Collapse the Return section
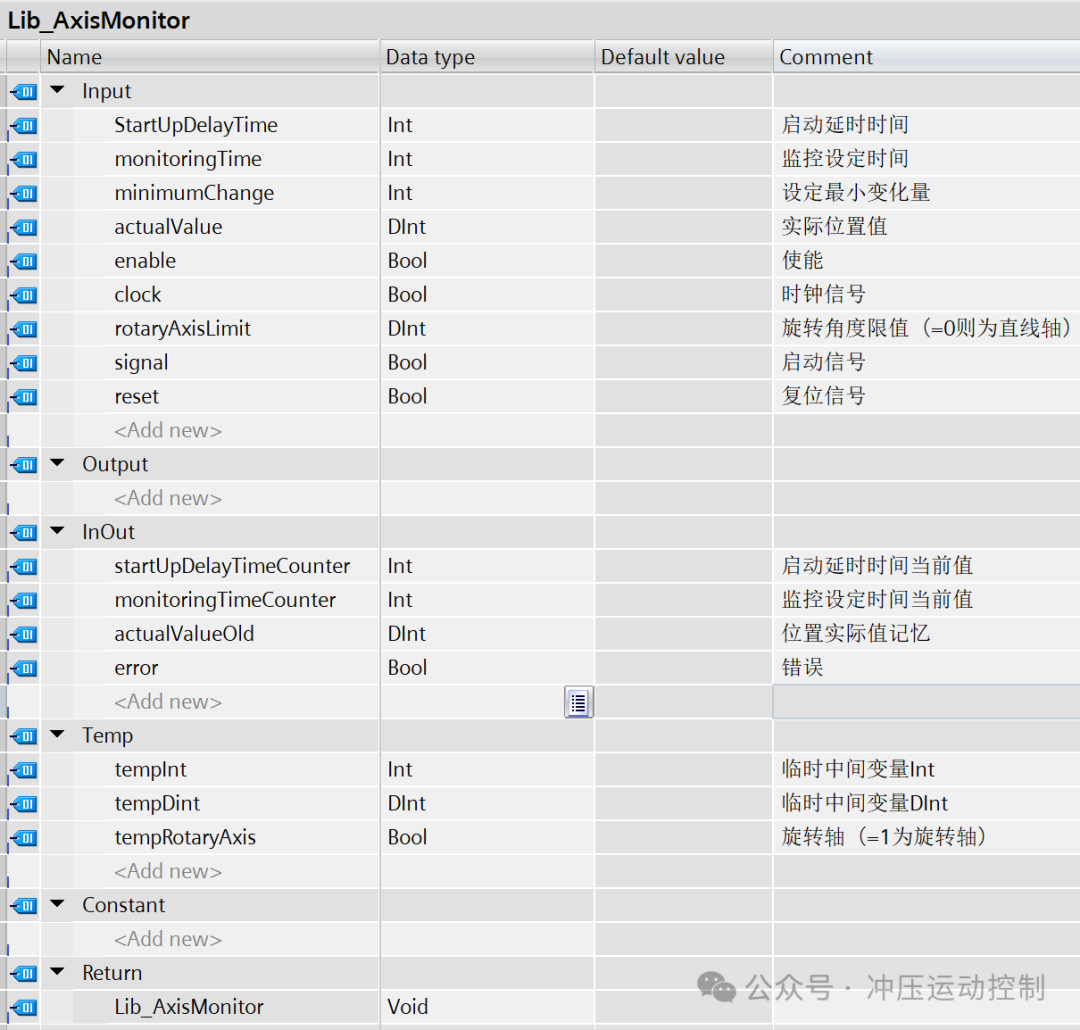Image resolution: width=1080 pixels, height=1030 pixels. [58, 973]
